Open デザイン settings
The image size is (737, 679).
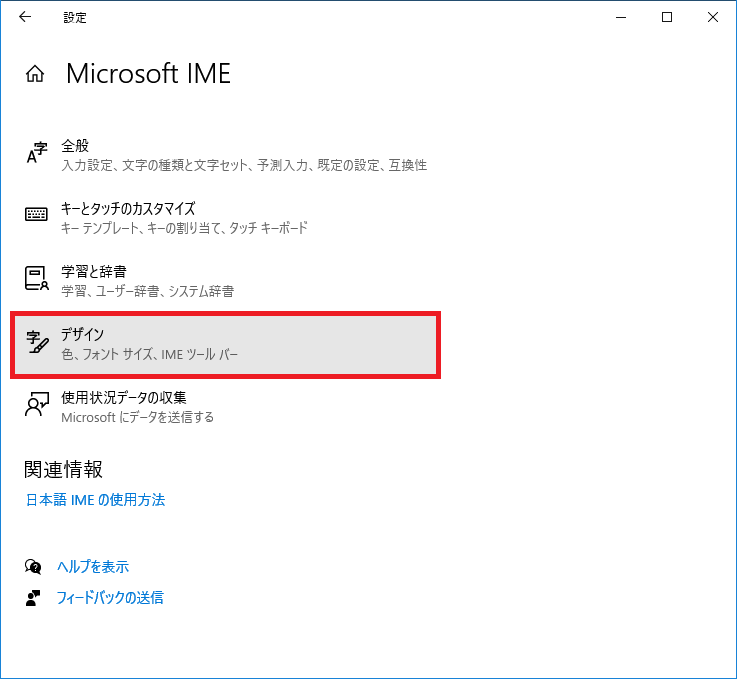pyautogui.click(x=226, y=344)
